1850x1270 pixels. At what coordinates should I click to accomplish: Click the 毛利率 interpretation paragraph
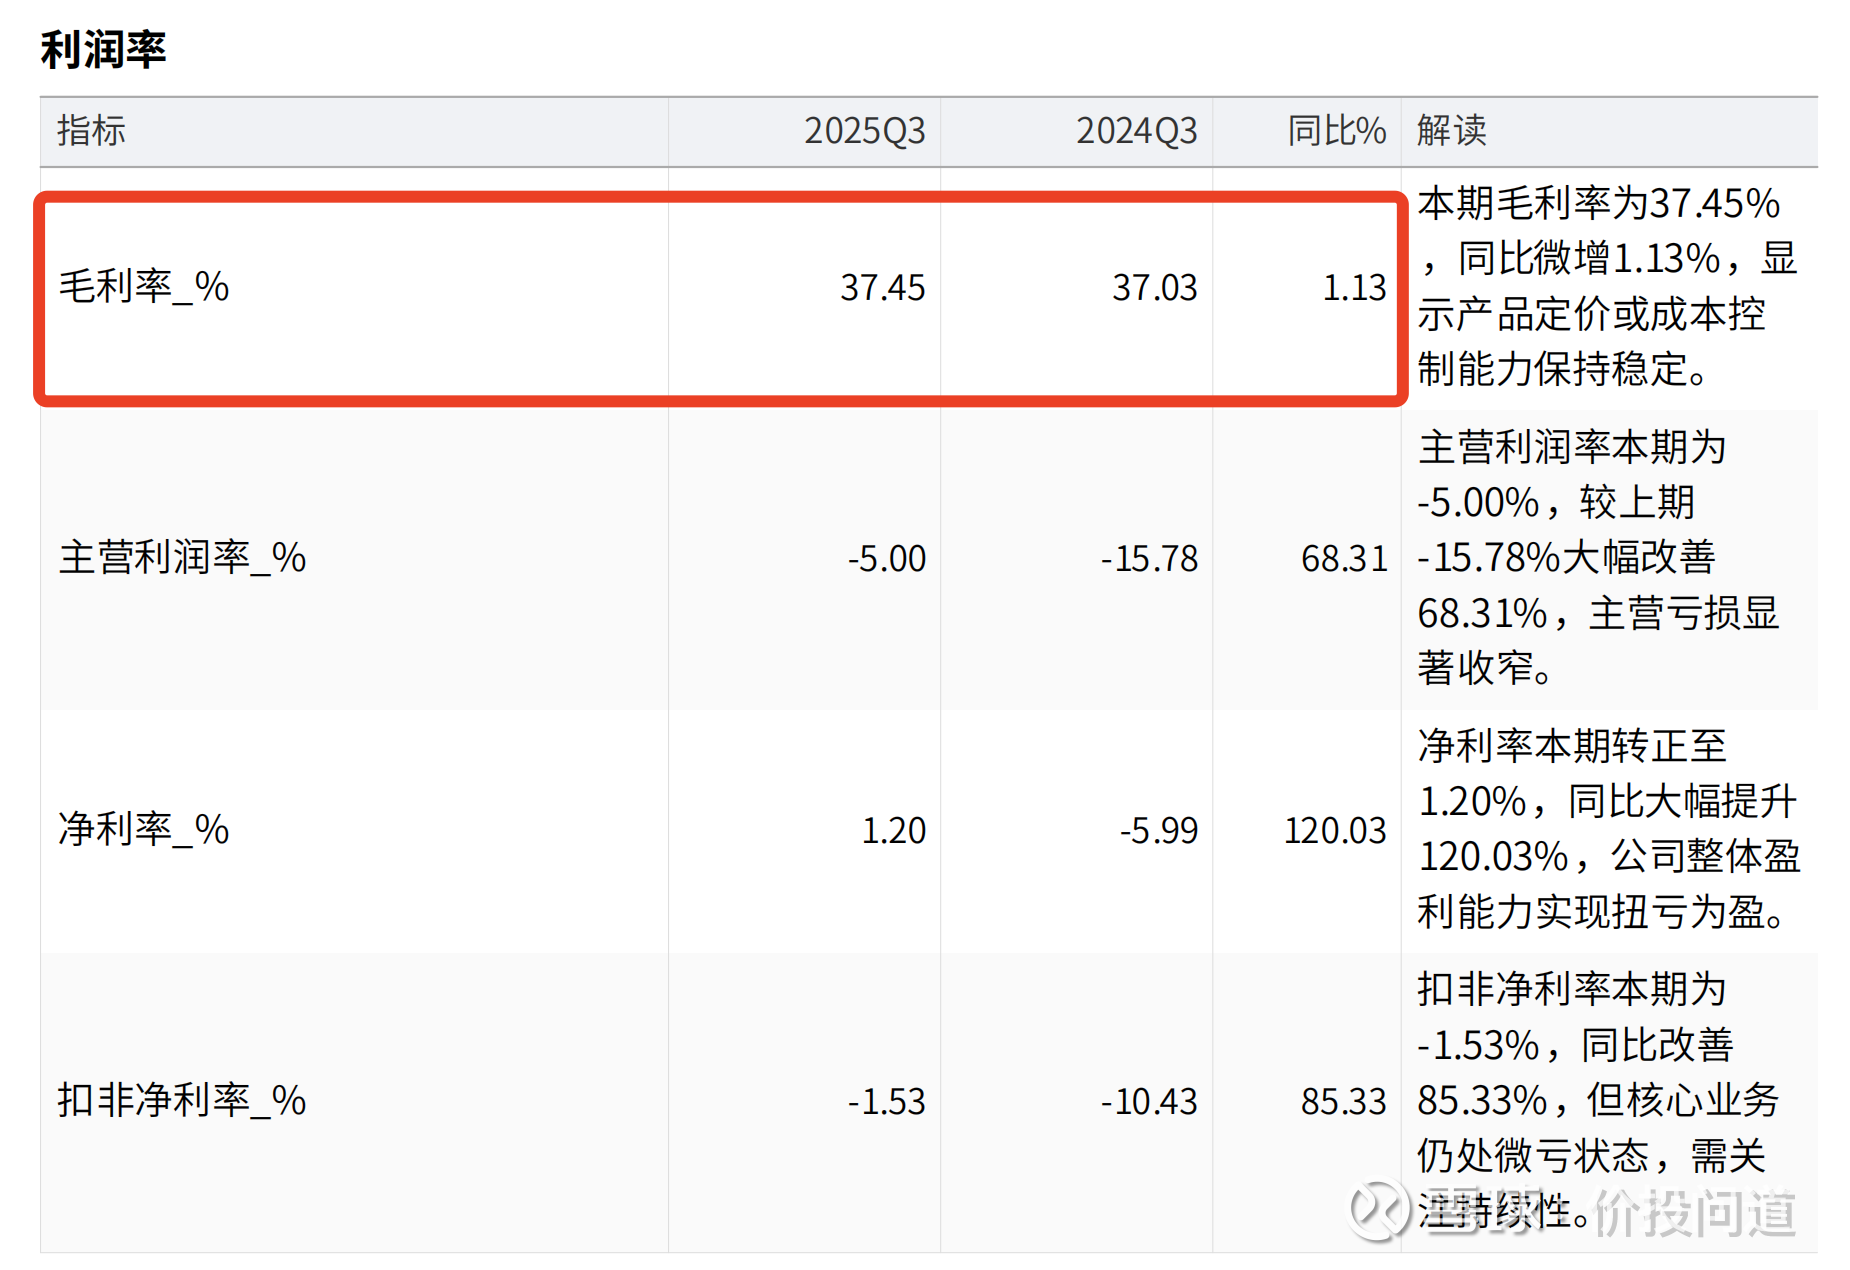coord(1608,287)
